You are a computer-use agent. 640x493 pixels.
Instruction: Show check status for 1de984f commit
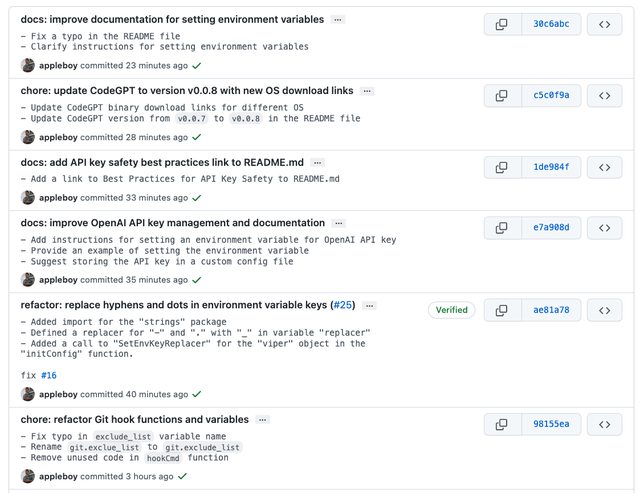click(x=196, y=198)
